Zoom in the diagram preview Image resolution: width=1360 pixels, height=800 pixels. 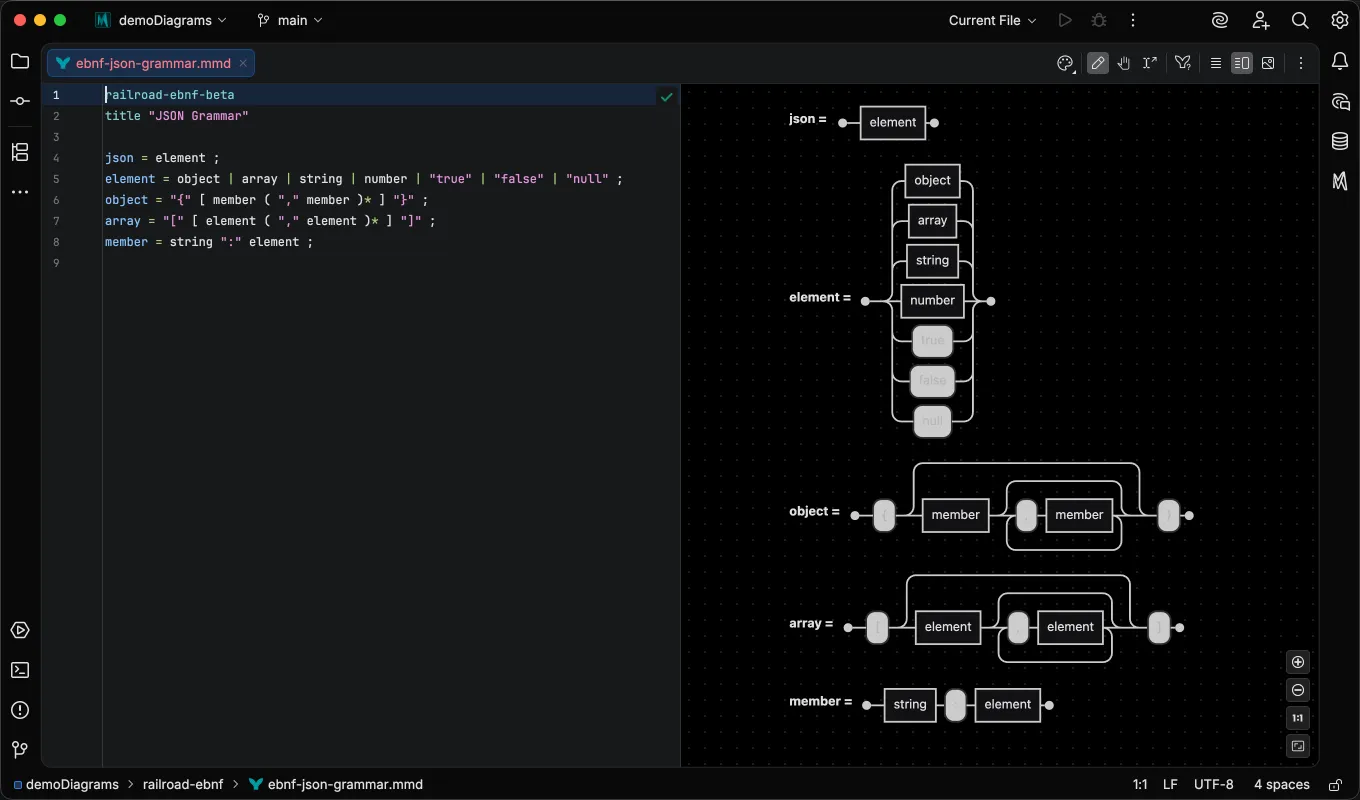pyautogui.click(x=1298, y=662)
